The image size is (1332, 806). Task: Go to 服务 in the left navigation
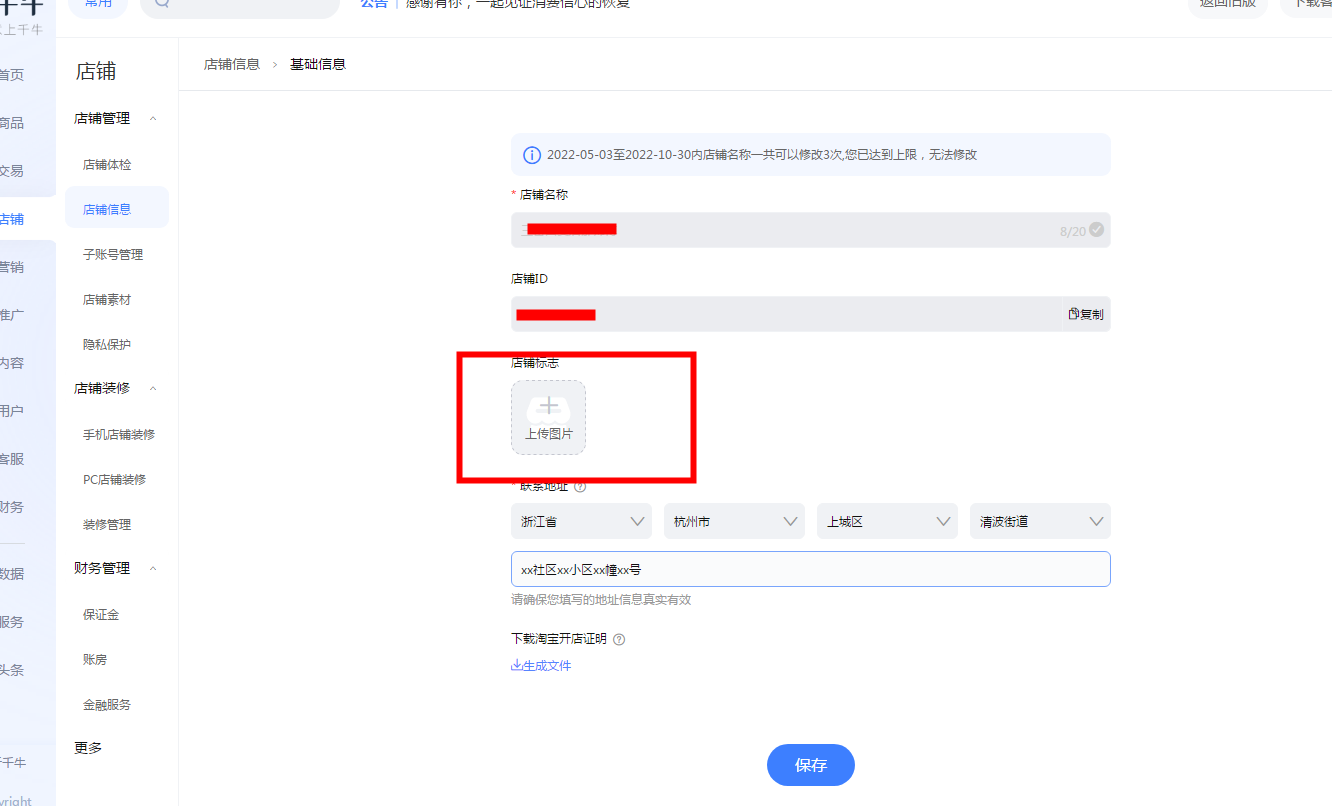click(12, 622)
